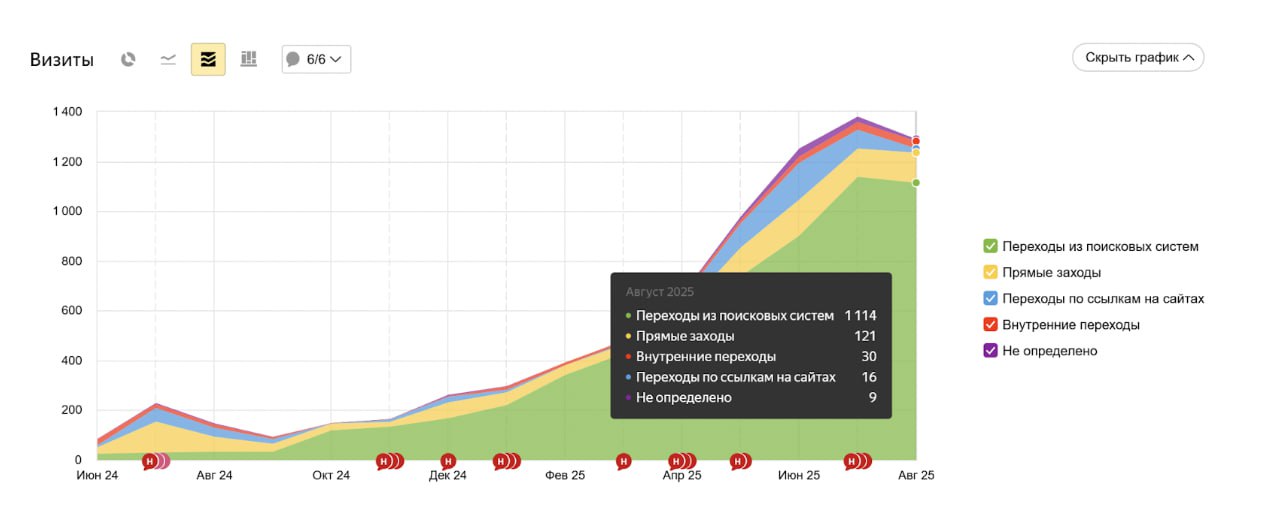Switch to stacked column chart icon

click(249, 59)
